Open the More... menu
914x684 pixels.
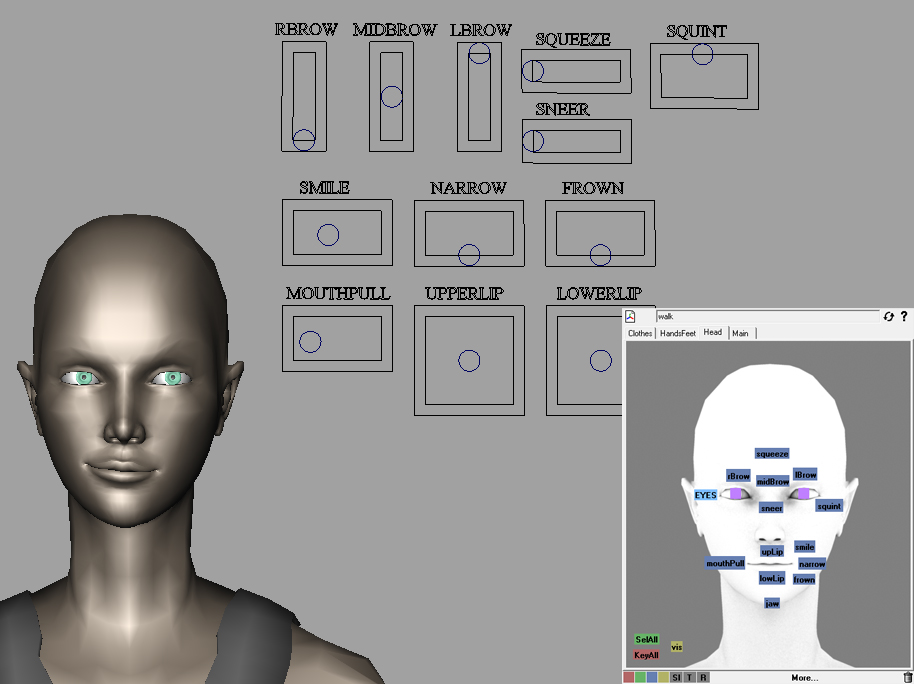[x=804, y=677]
